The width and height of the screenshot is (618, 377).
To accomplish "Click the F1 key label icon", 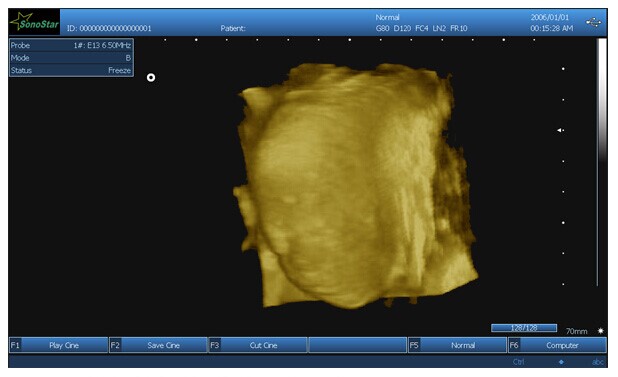I will (15, 345).
